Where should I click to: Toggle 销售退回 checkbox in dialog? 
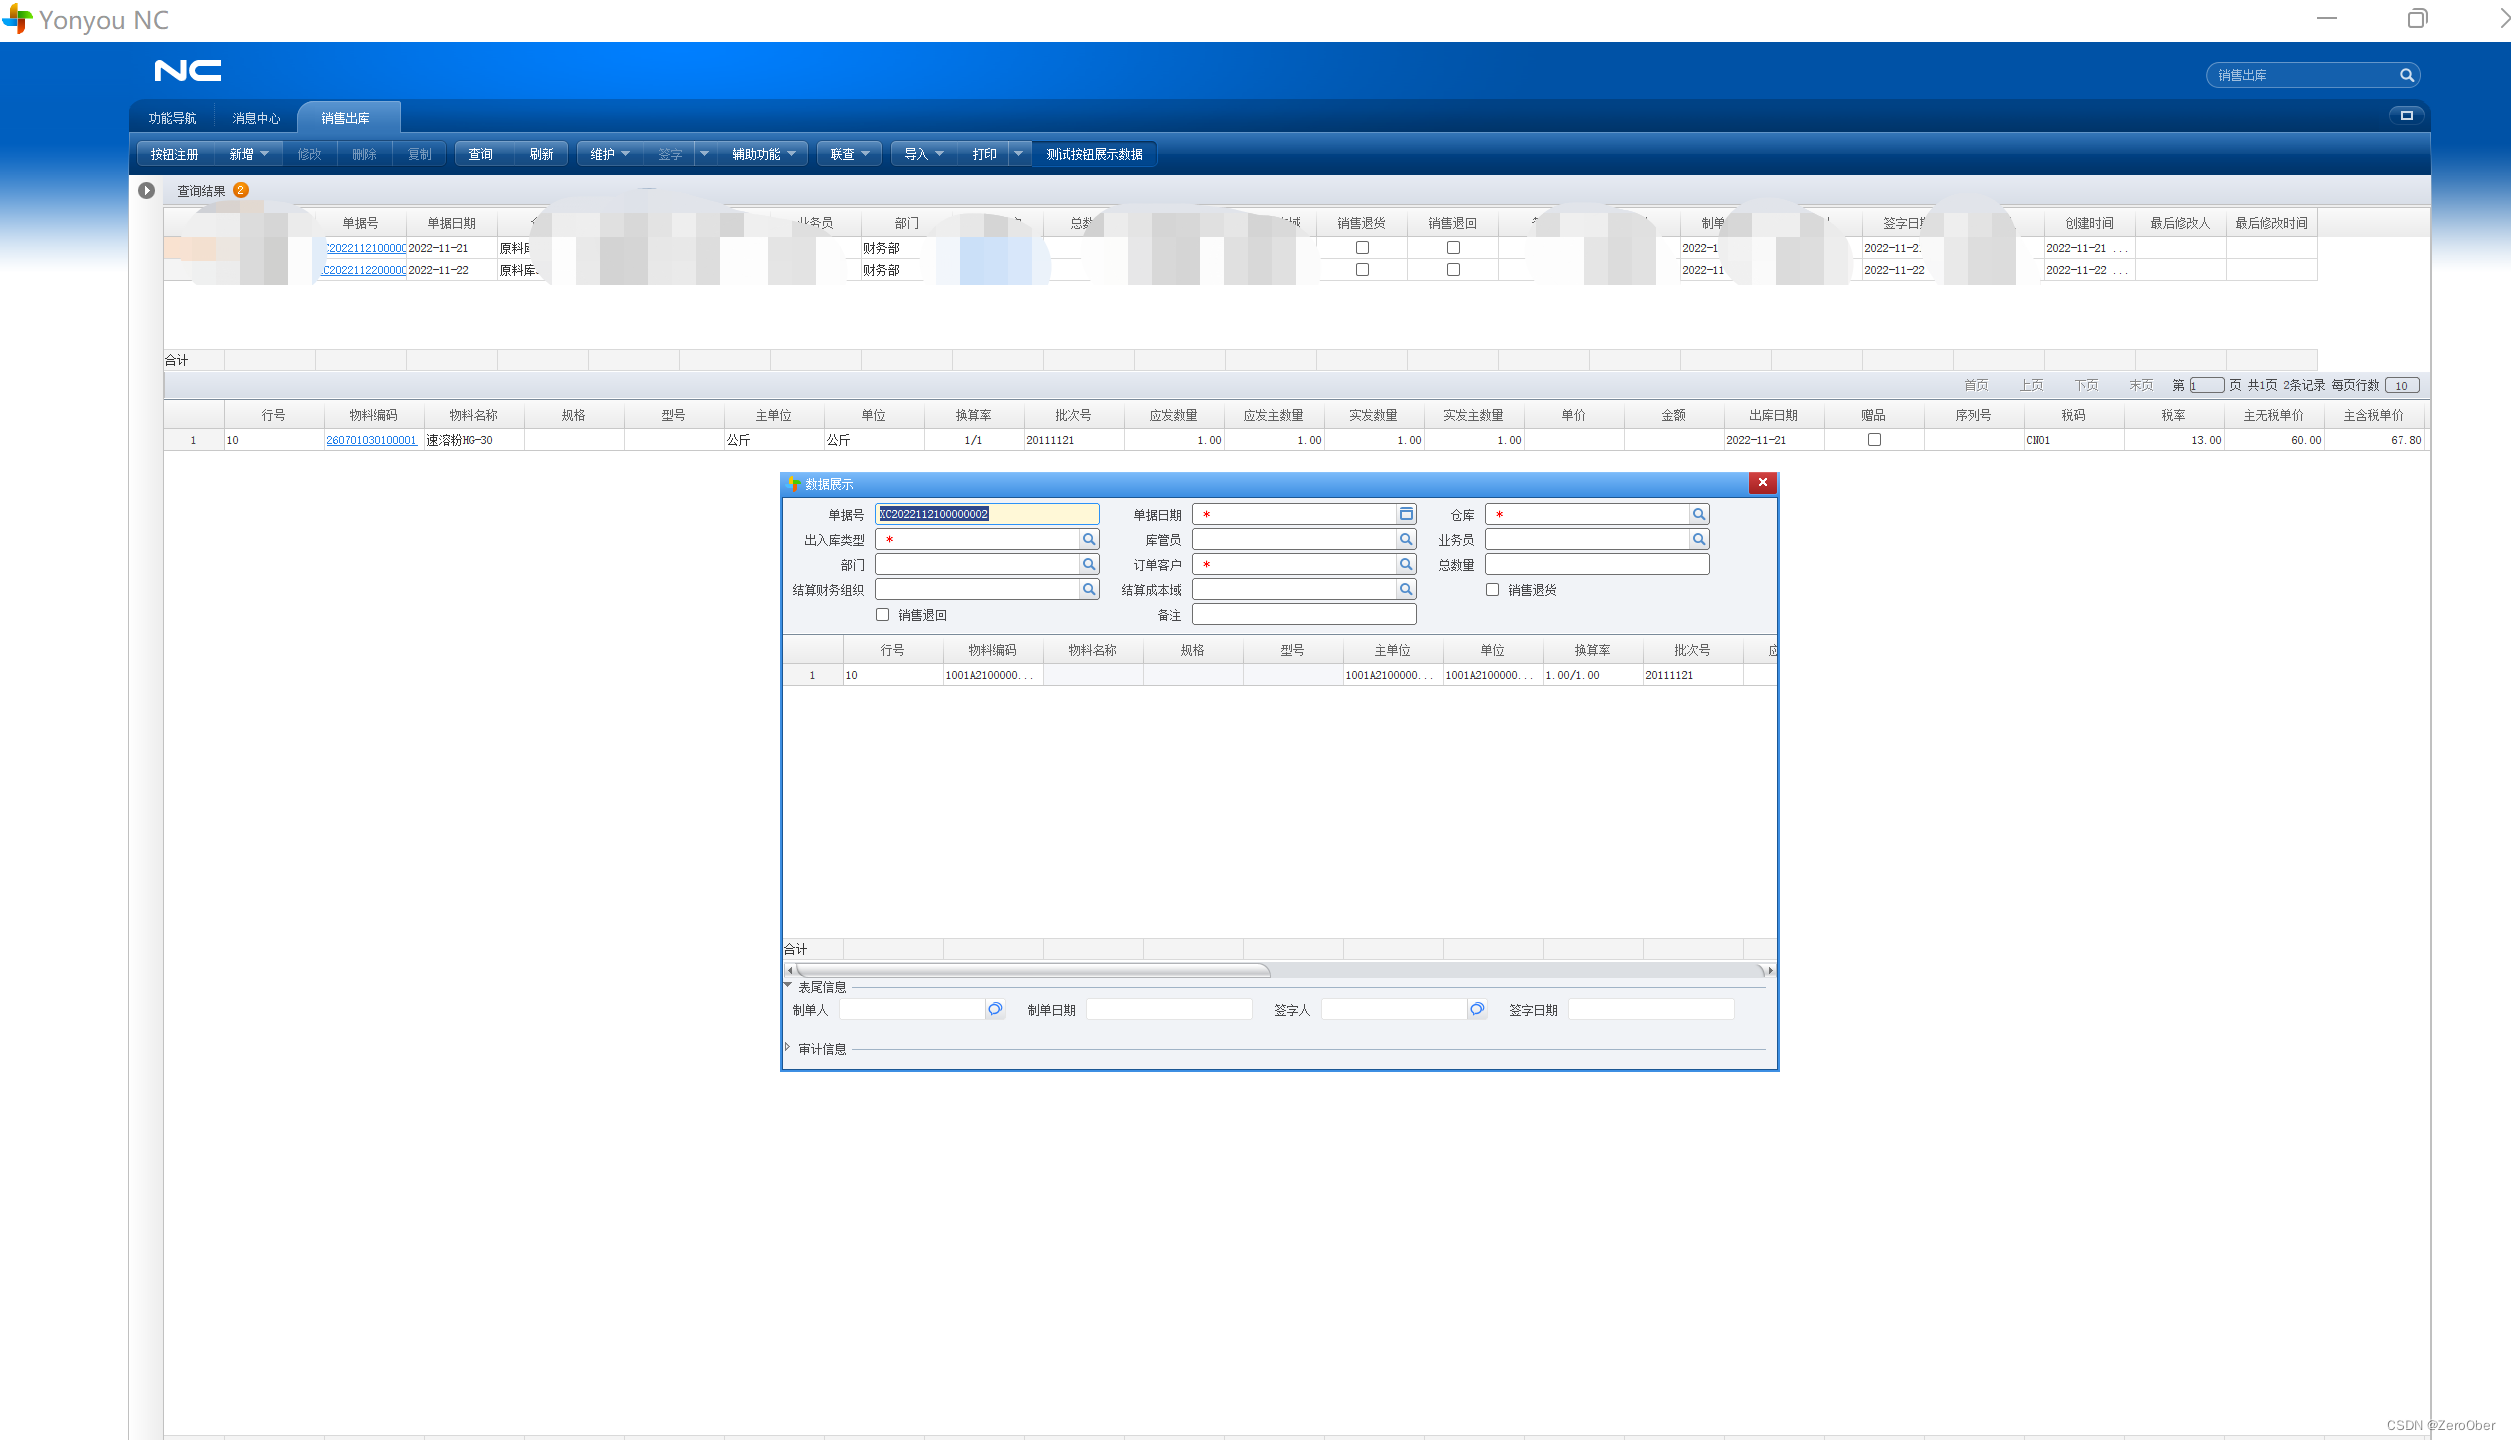pos(882,615)
